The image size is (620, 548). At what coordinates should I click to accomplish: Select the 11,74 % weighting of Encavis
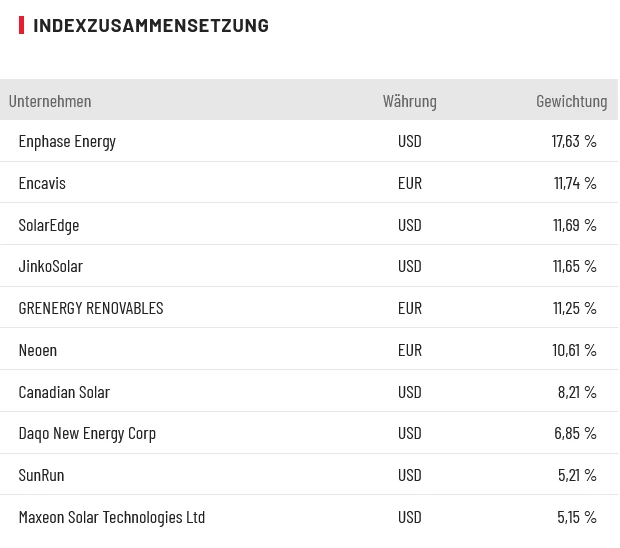tap(575, 183)
